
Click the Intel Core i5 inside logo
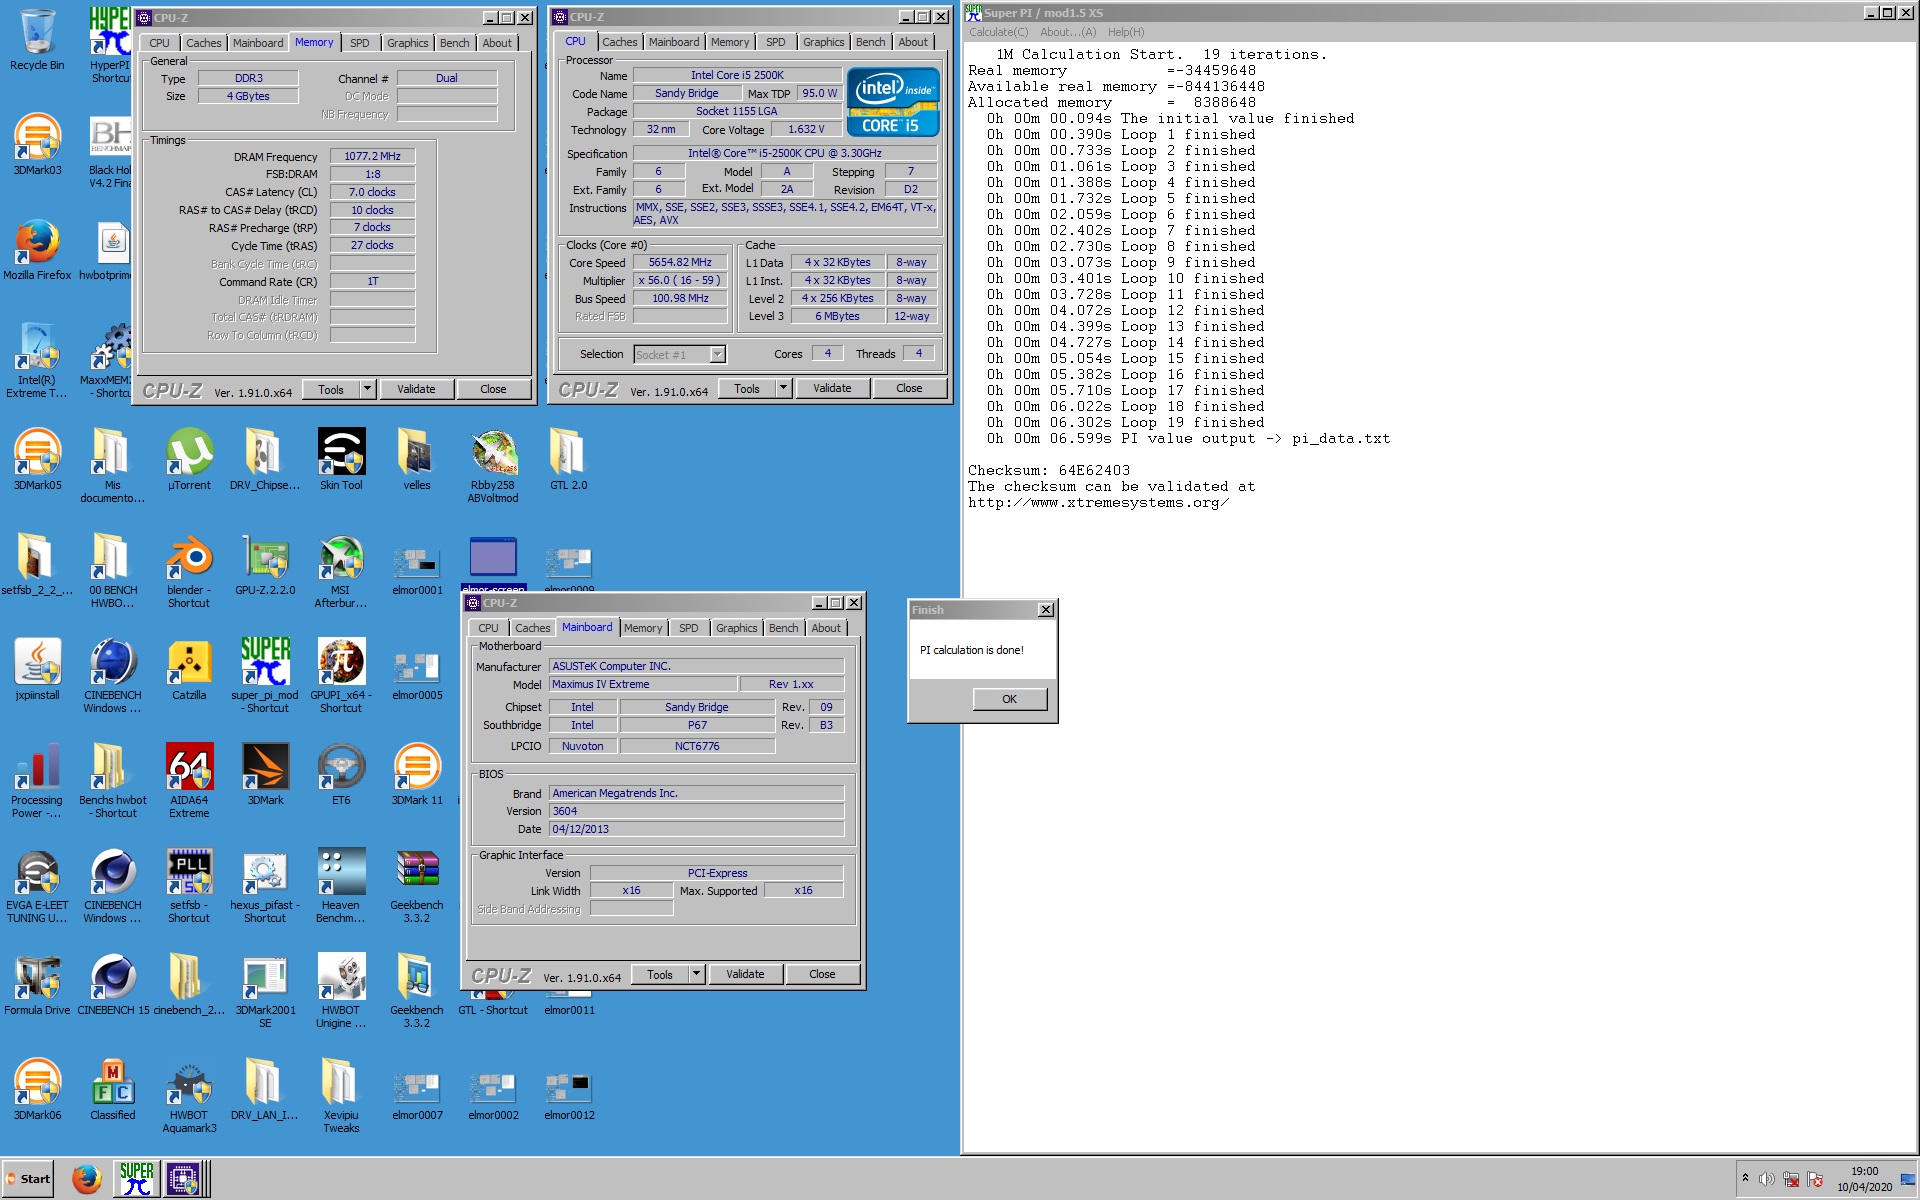pyautogui.click(x=893, y=102)
